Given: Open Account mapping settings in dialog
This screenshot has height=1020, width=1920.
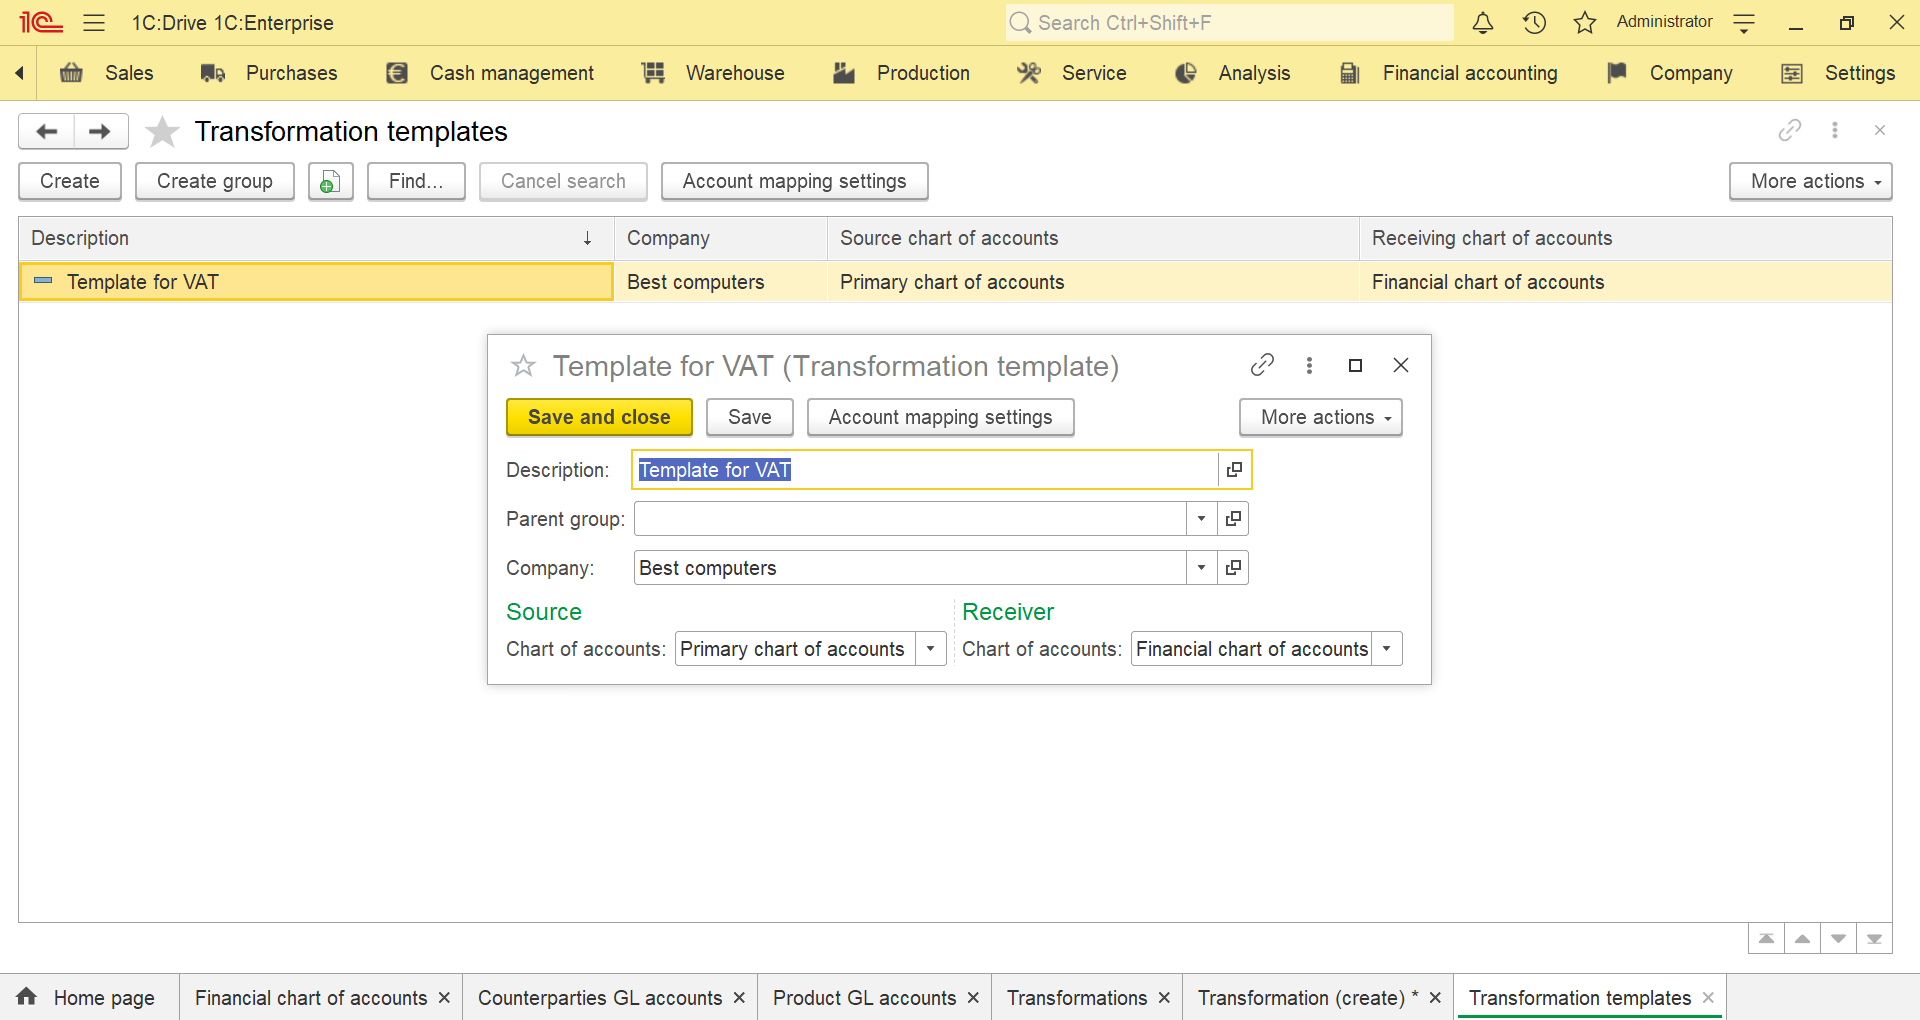Looking at the screenshot, I should (940, 417).
